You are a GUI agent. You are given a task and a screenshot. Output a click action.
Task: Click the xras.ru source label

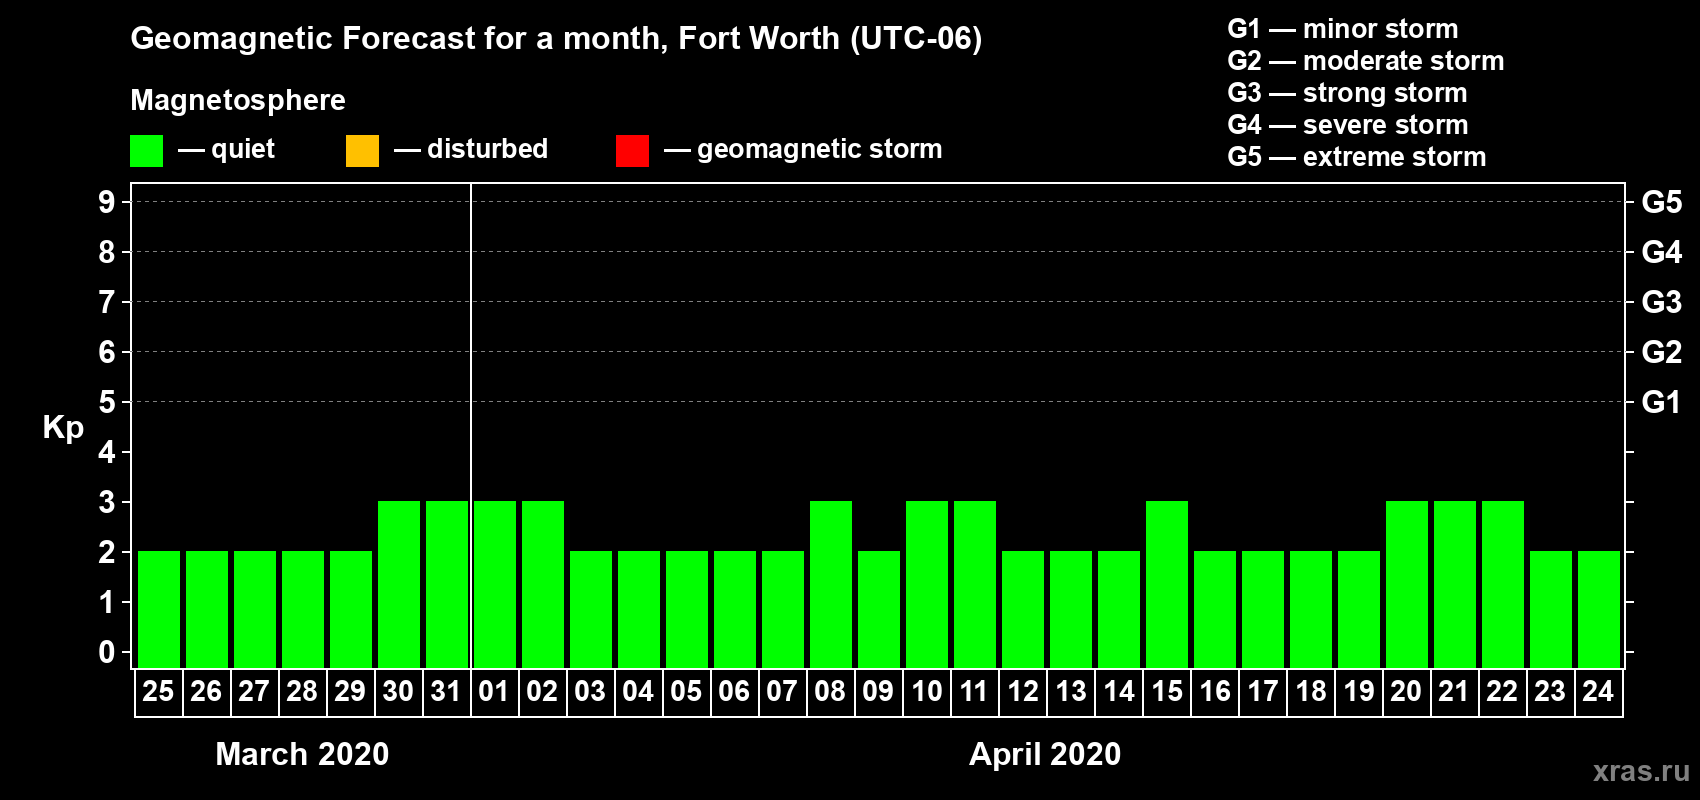tap(1641, 771)
